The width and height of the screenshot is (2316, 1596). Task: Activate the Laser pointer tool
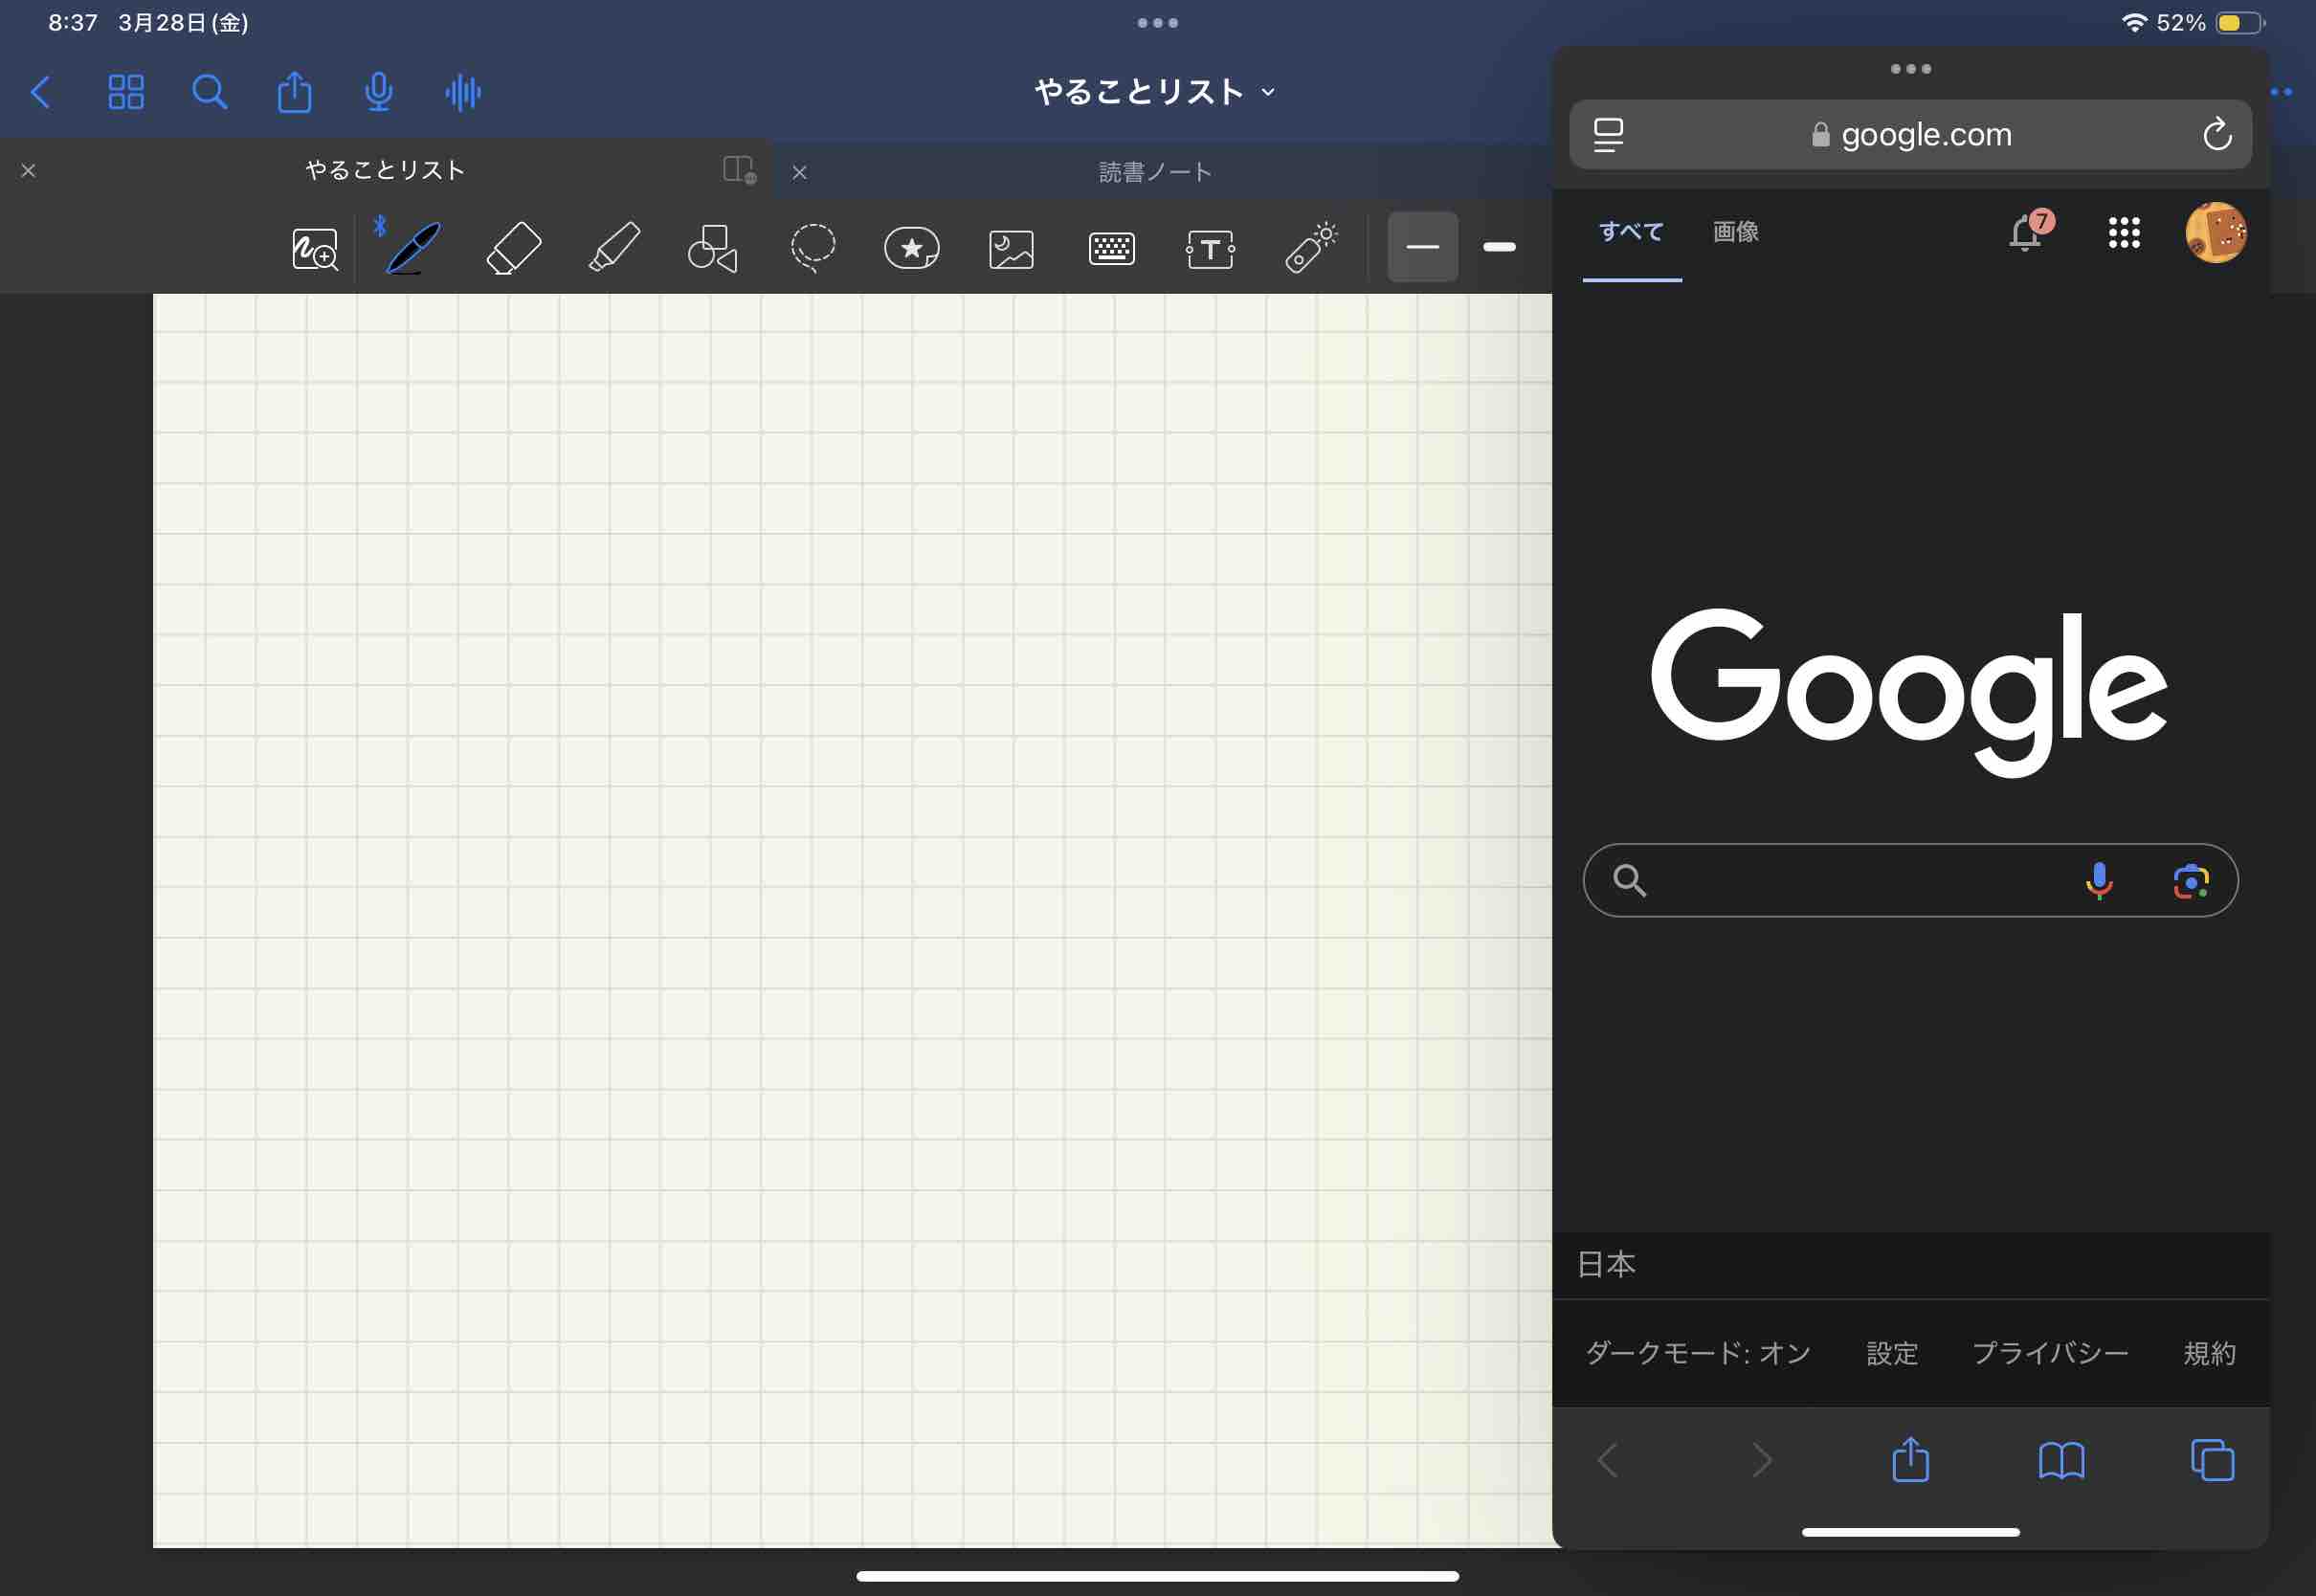coord(1311,247)
